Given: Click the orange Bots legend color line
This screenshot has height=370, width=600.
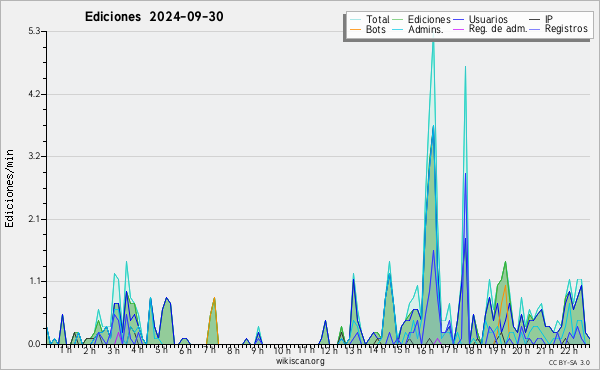Looking at the screenshot, I should (355, 29).
